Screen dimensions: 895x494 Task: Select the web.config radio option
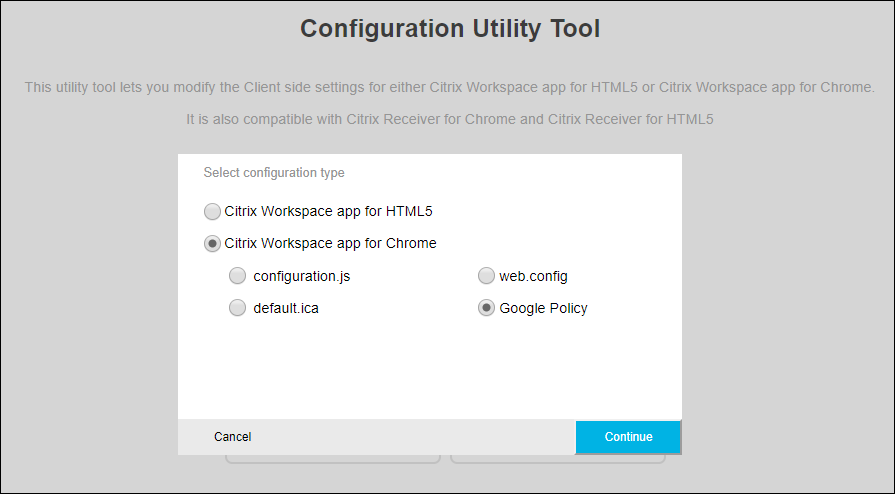click(486, 276)
